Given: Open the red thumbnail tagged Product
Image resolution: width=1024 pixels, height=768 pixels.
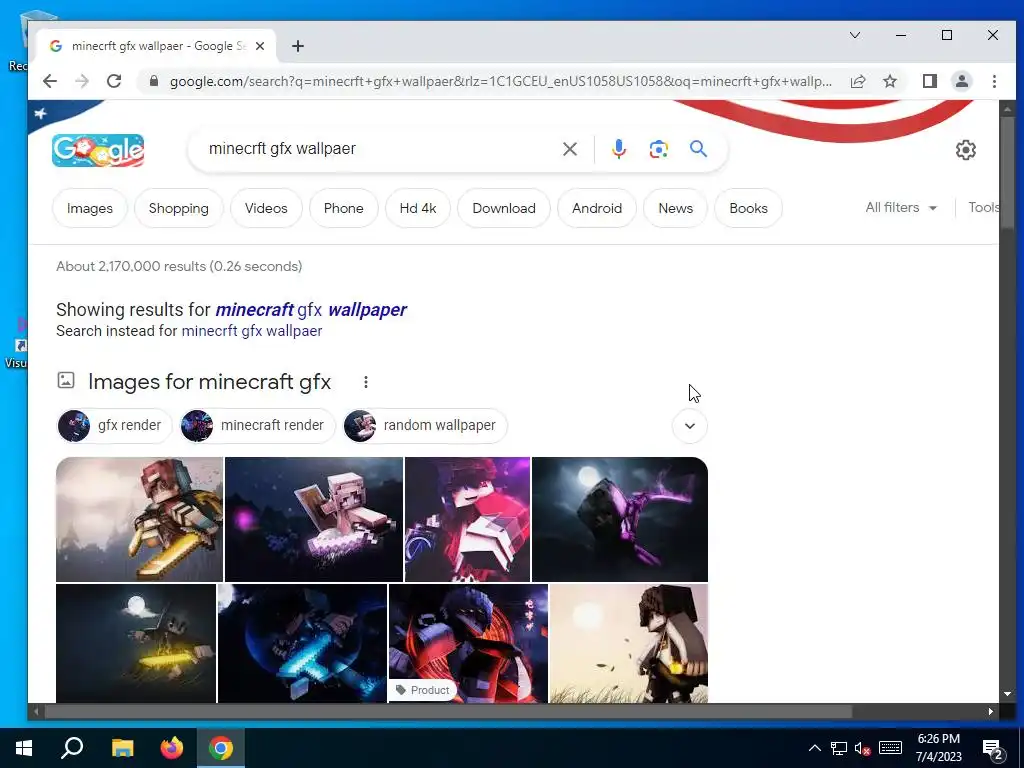Looking at the screenshot, I should 468,643.
